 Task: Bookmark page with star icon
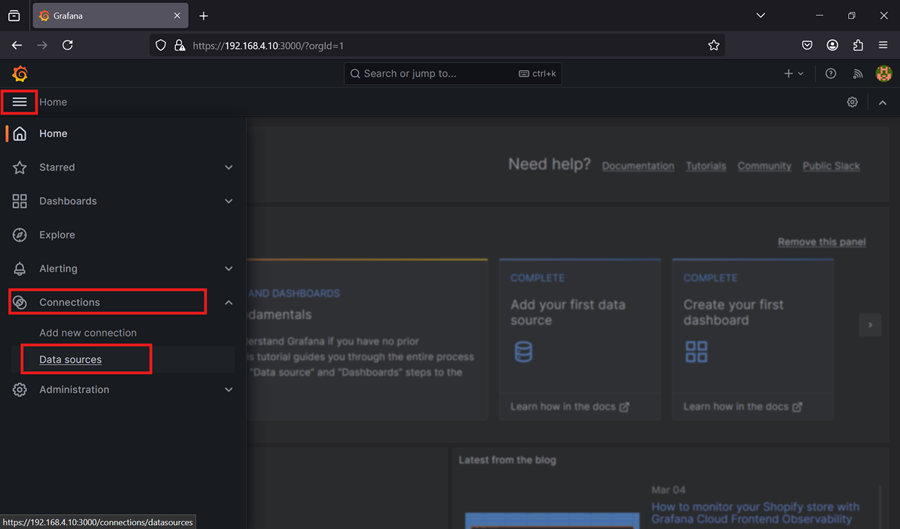pos(713,45)
